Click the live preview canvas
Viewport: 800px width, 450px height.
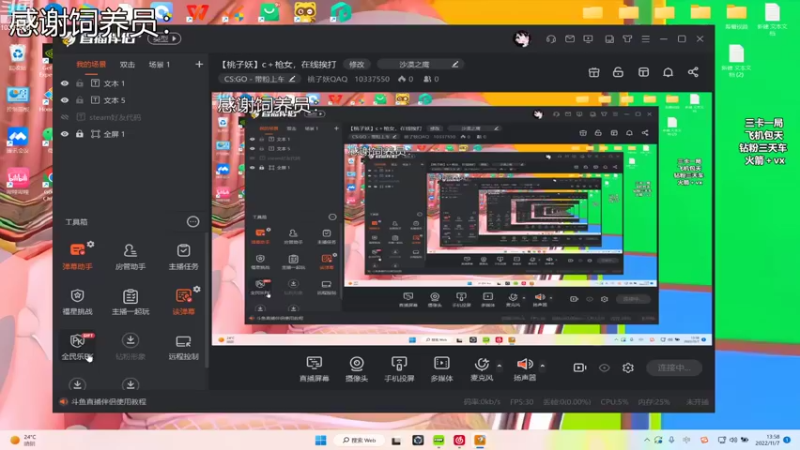[x=462, y=219]
